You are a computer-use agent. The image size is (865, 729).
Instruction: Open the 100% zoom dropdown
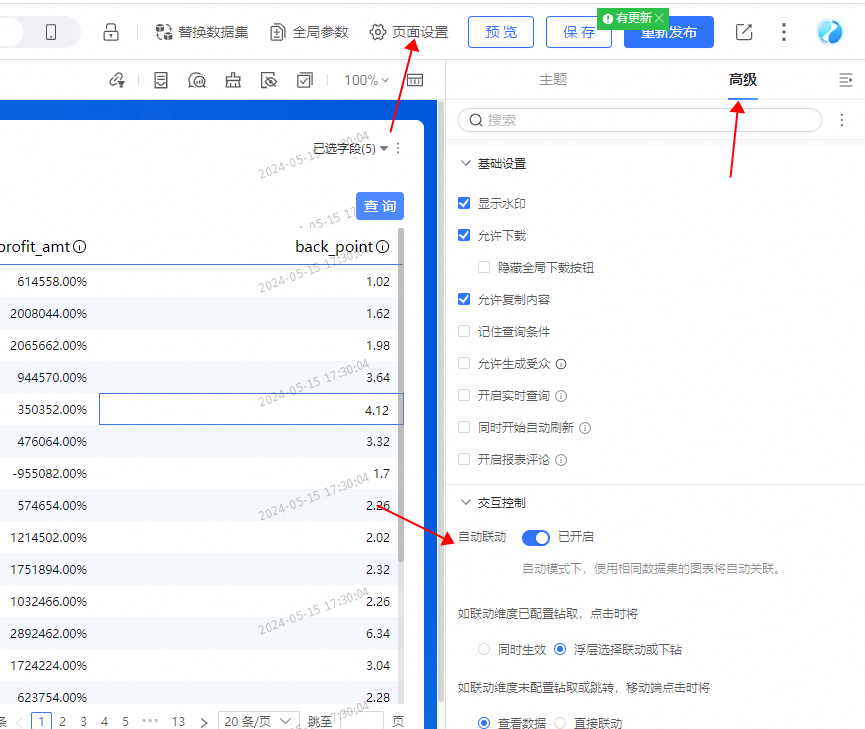pos(366,80)
